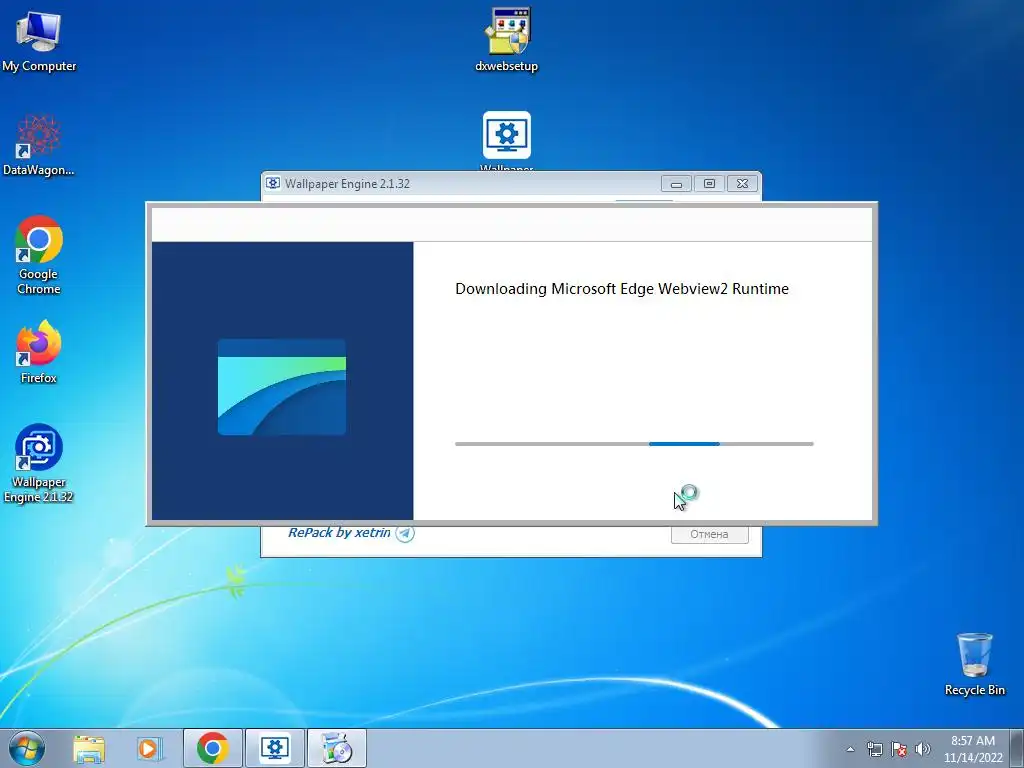Click the Webview2 download progress bar
The width and height of the screenshot is (1024, 768).
pos(634,444)
